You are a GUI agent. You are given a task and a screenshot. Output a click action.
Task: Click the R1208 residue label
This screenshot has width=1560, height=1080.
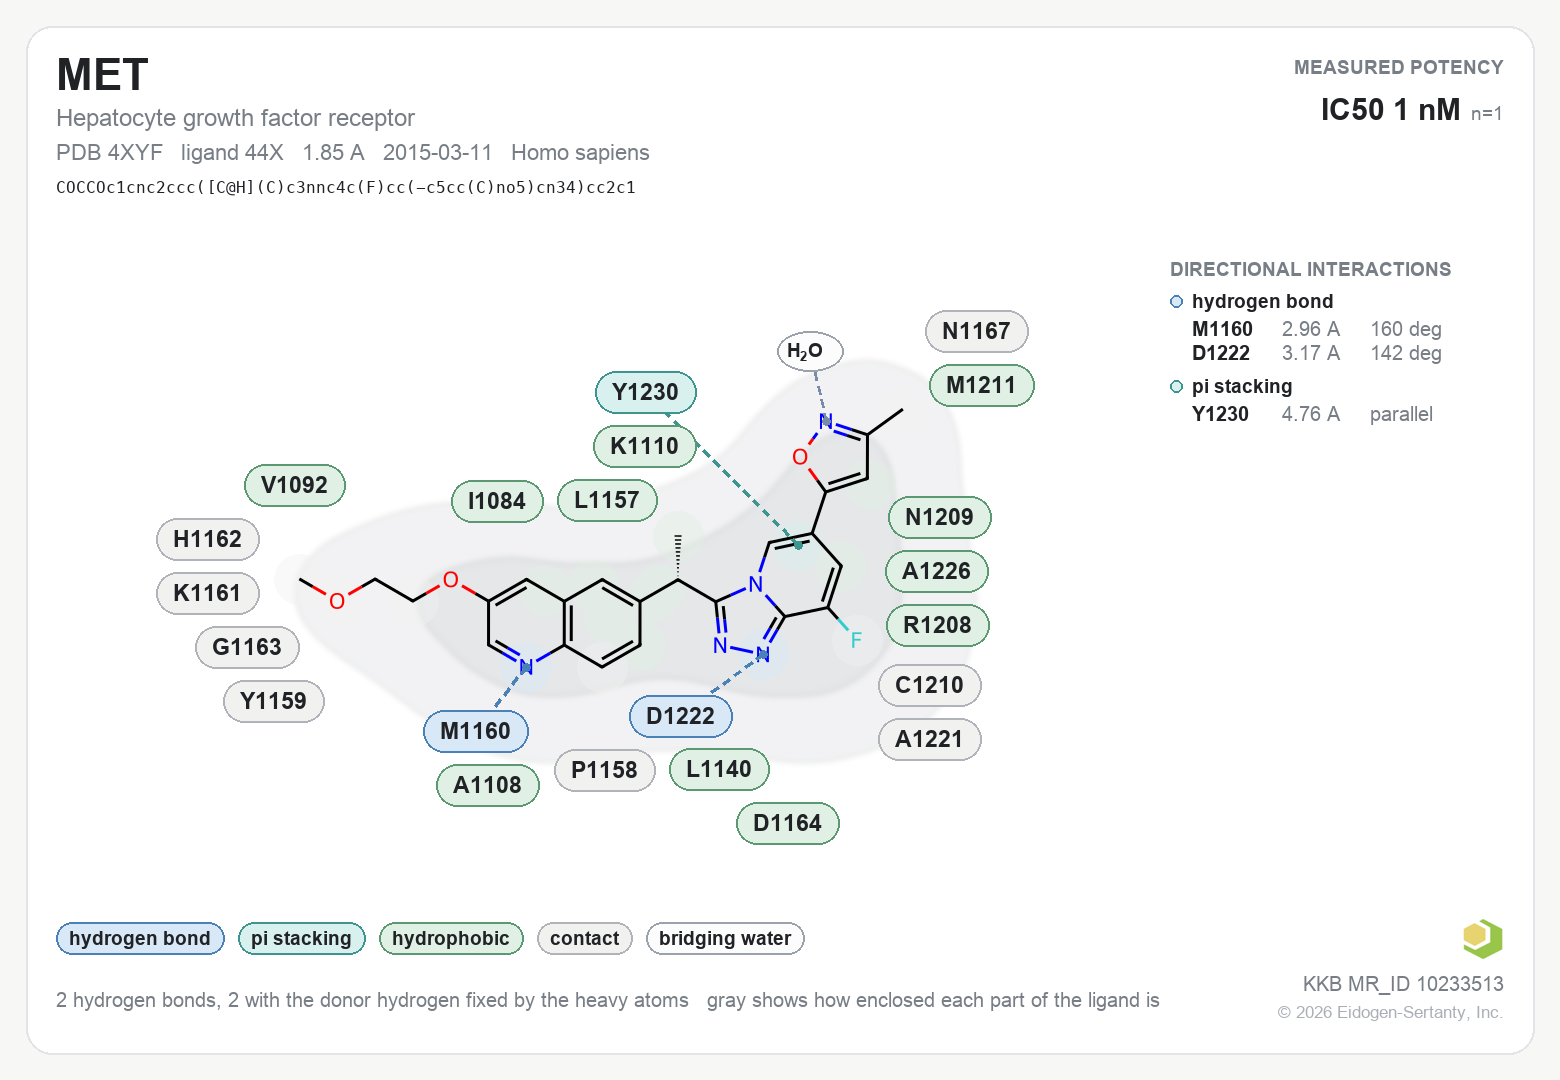(938, 625)
